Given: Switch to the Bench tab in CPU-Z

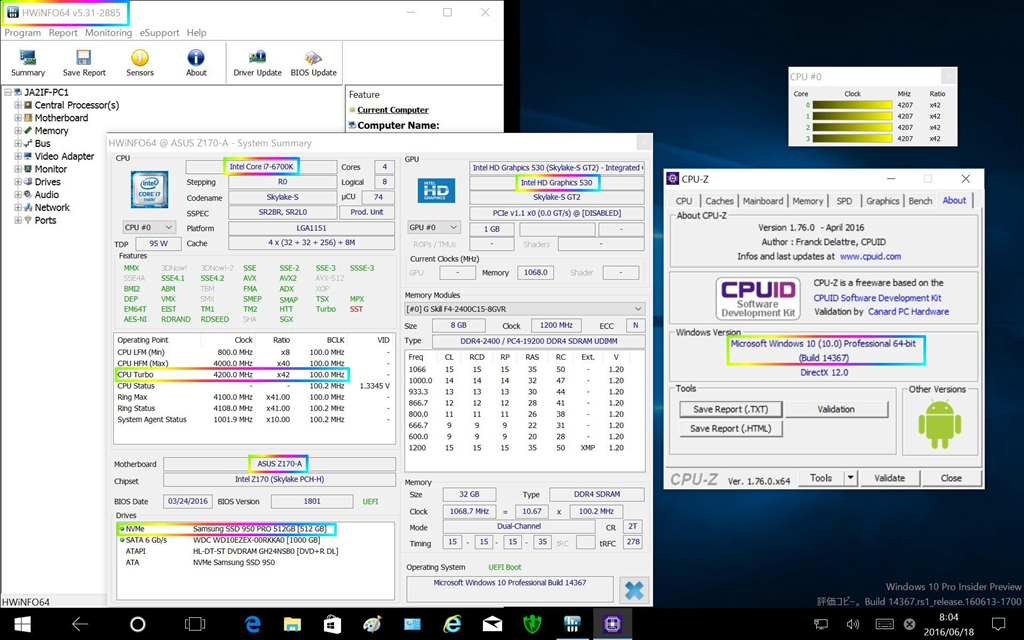Looking at the screenshot, I should [919, 201].
